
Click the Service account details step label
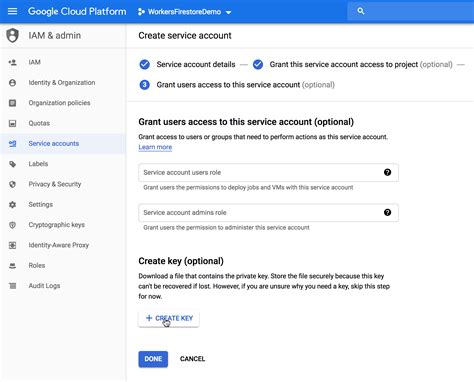[196, 64]
